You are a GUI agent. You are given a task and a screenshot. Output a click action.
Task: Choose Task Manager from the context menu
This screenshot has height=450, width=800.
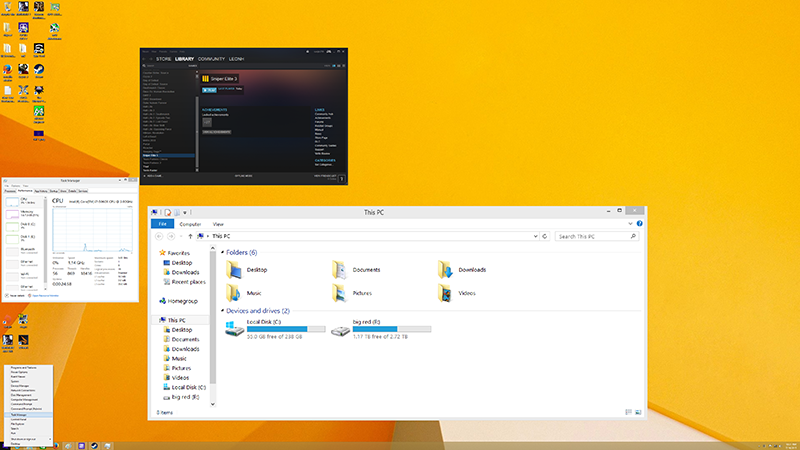[20, 414]
